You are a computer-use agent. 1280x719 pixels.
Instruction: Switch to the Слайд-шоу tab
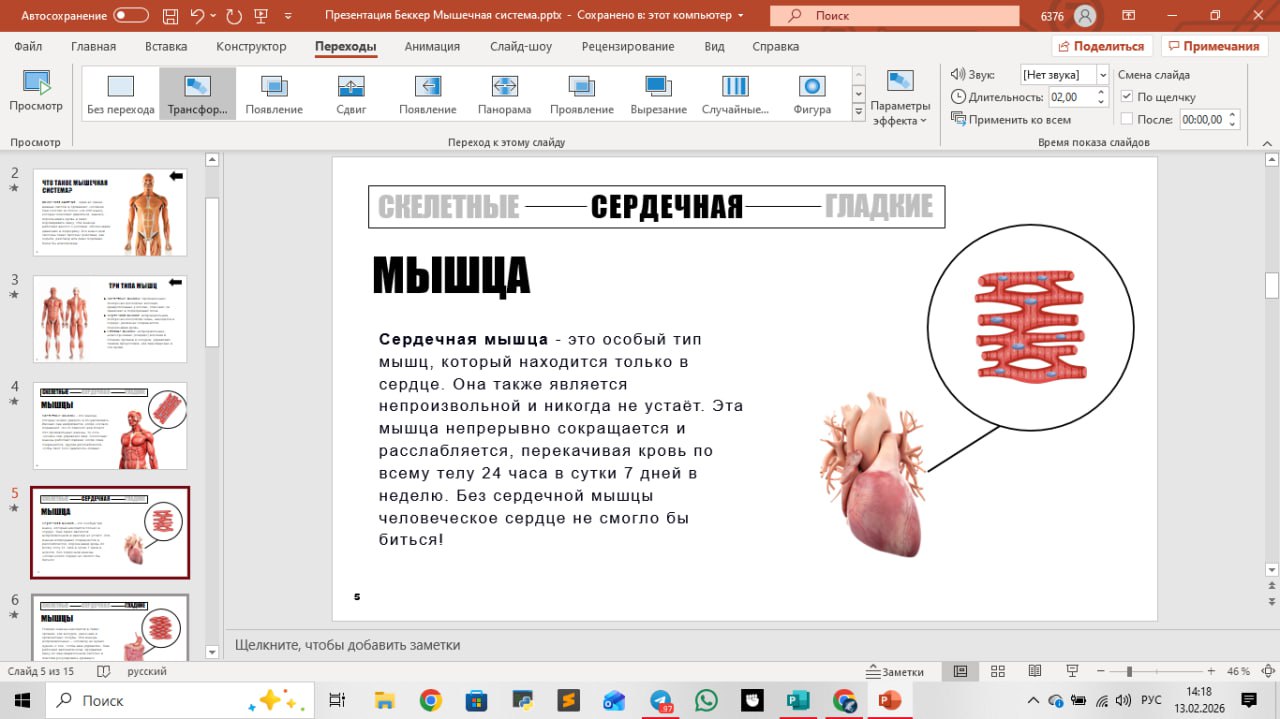(521, 46)
